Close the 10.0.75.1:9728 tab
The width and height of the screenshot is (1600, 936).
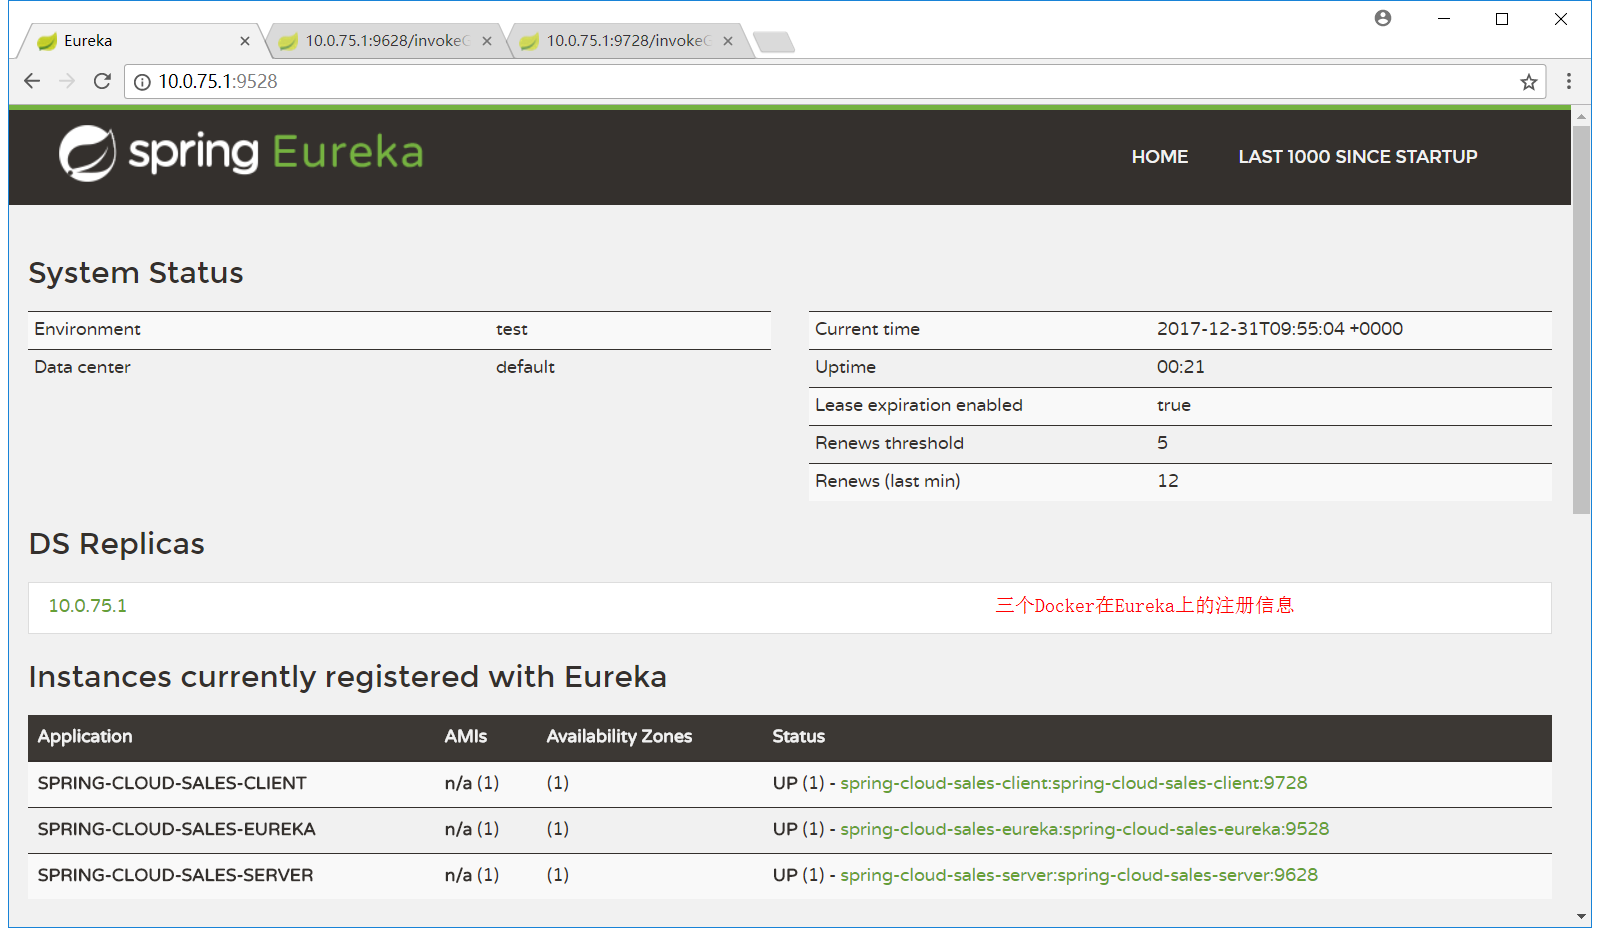728,41
